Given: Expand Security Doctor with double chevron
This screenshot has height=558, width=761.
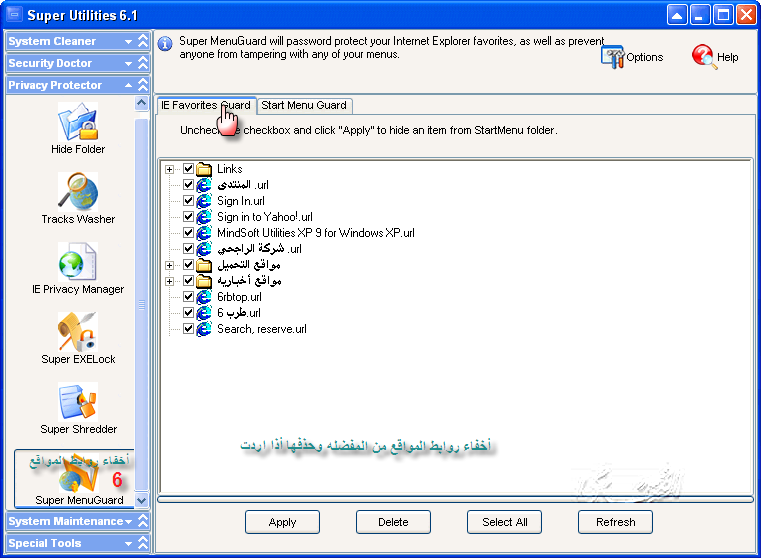Looking at the screenshot, I should click(143, 63).
